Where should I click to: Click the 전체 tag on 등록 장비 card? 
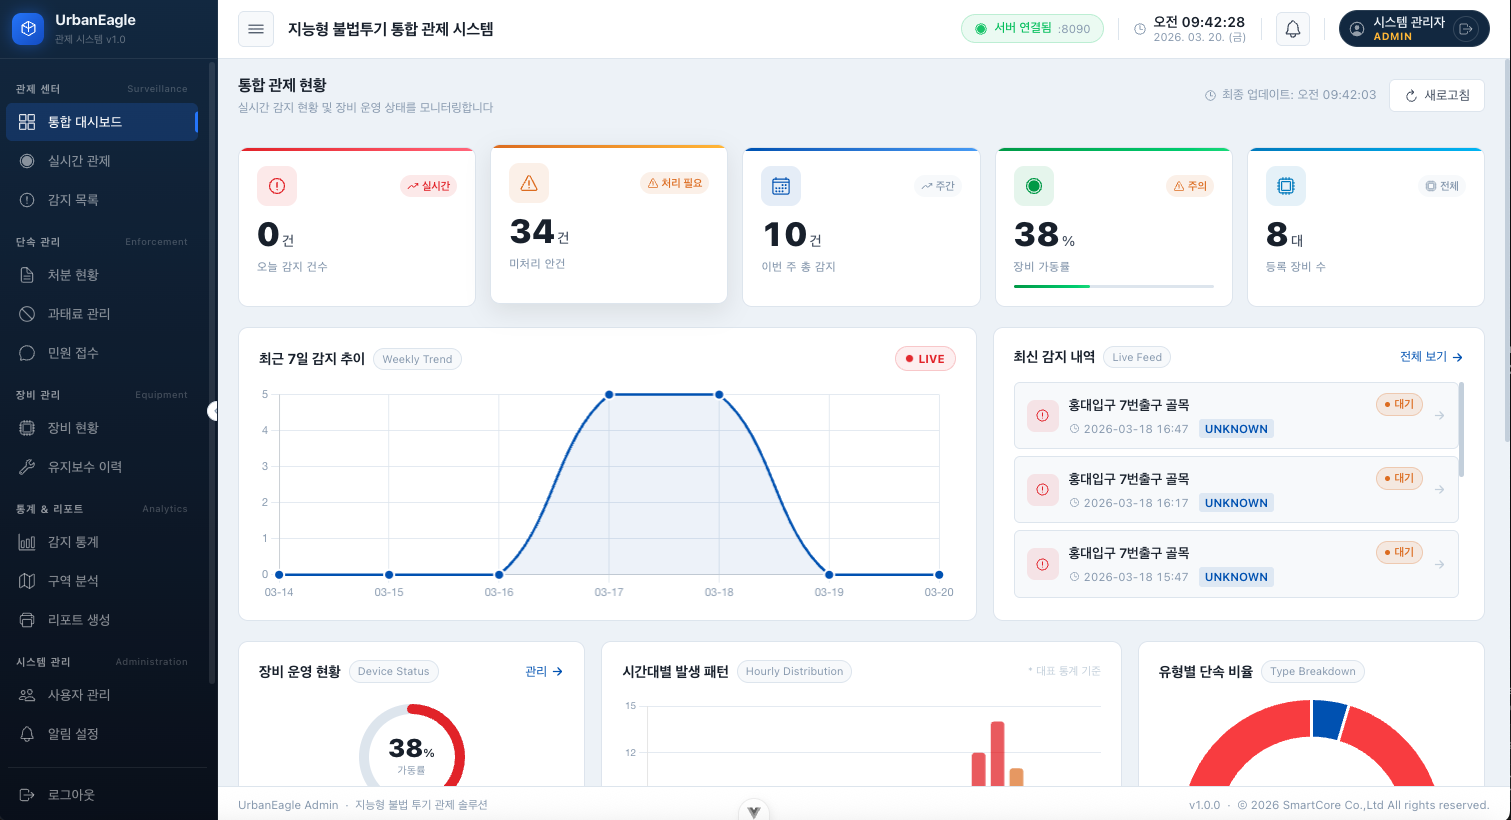1442,186
